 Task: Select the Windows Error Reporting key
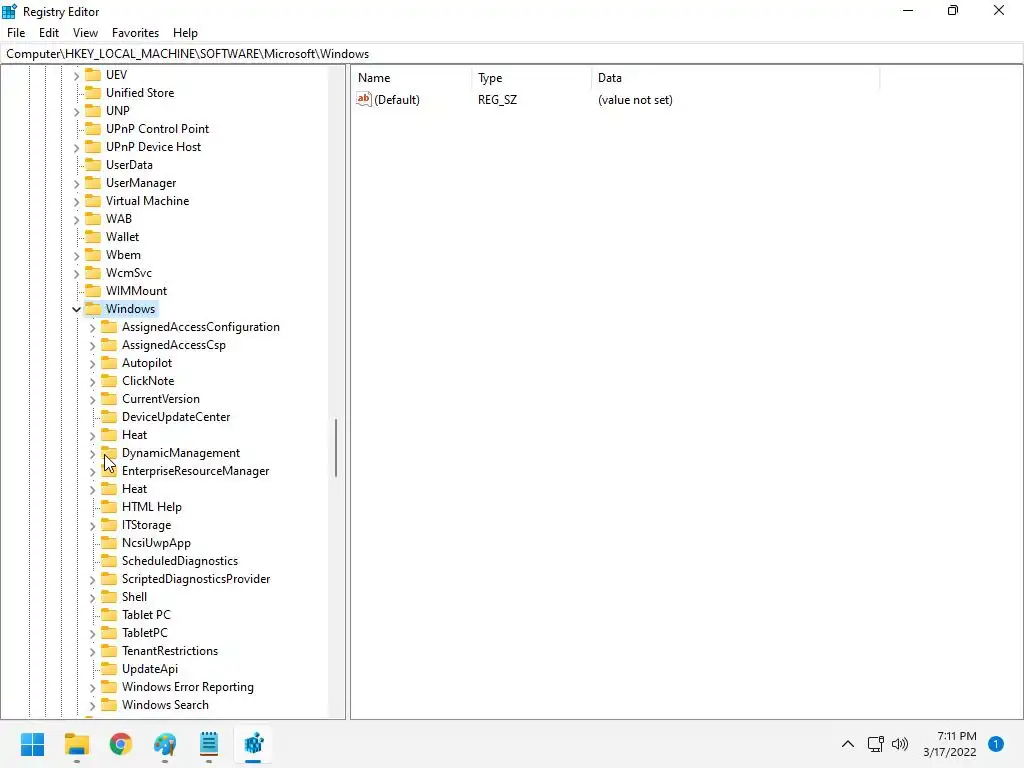[187, 687]
